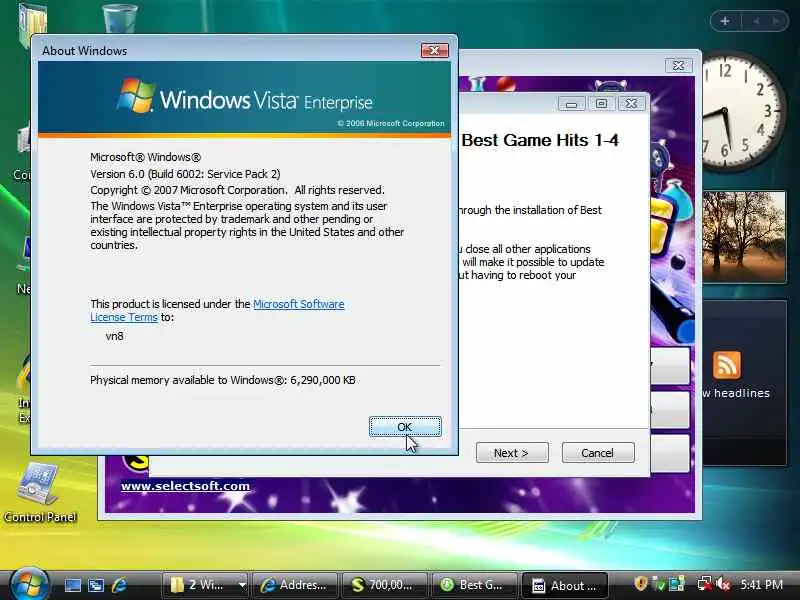
Task: Click Next in the Best Game Hits installer
Action: click(512, 453)
